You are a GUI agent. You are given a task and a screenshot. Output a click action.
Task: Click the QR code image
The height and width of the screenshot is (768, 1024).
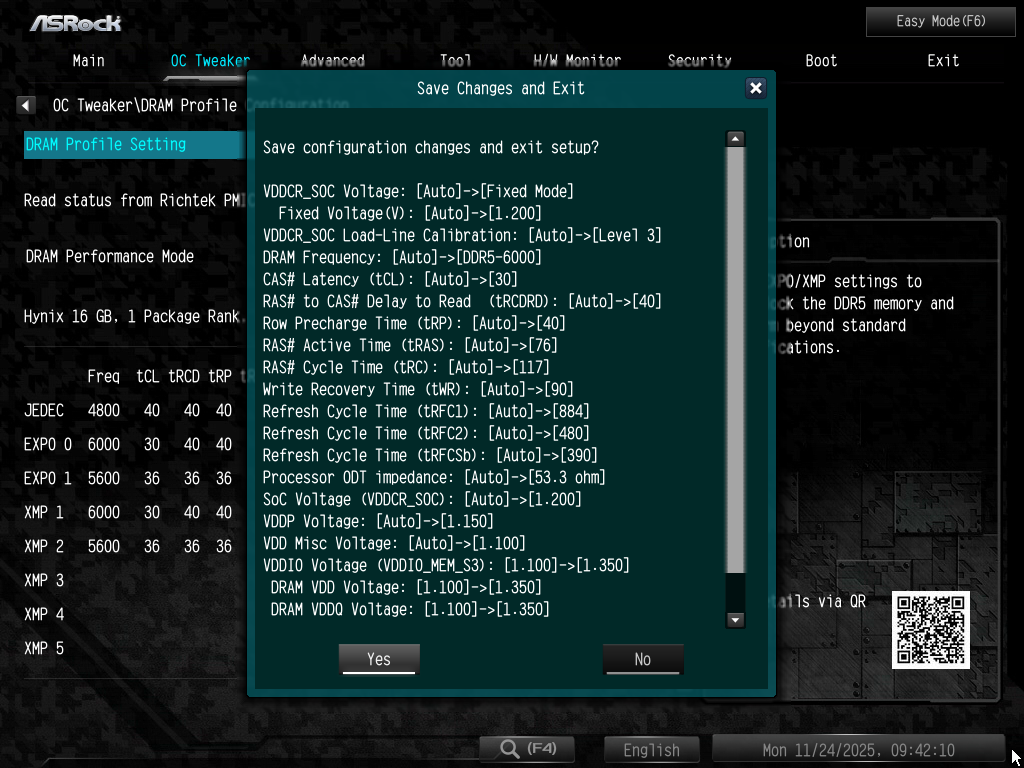coord(930,629)
